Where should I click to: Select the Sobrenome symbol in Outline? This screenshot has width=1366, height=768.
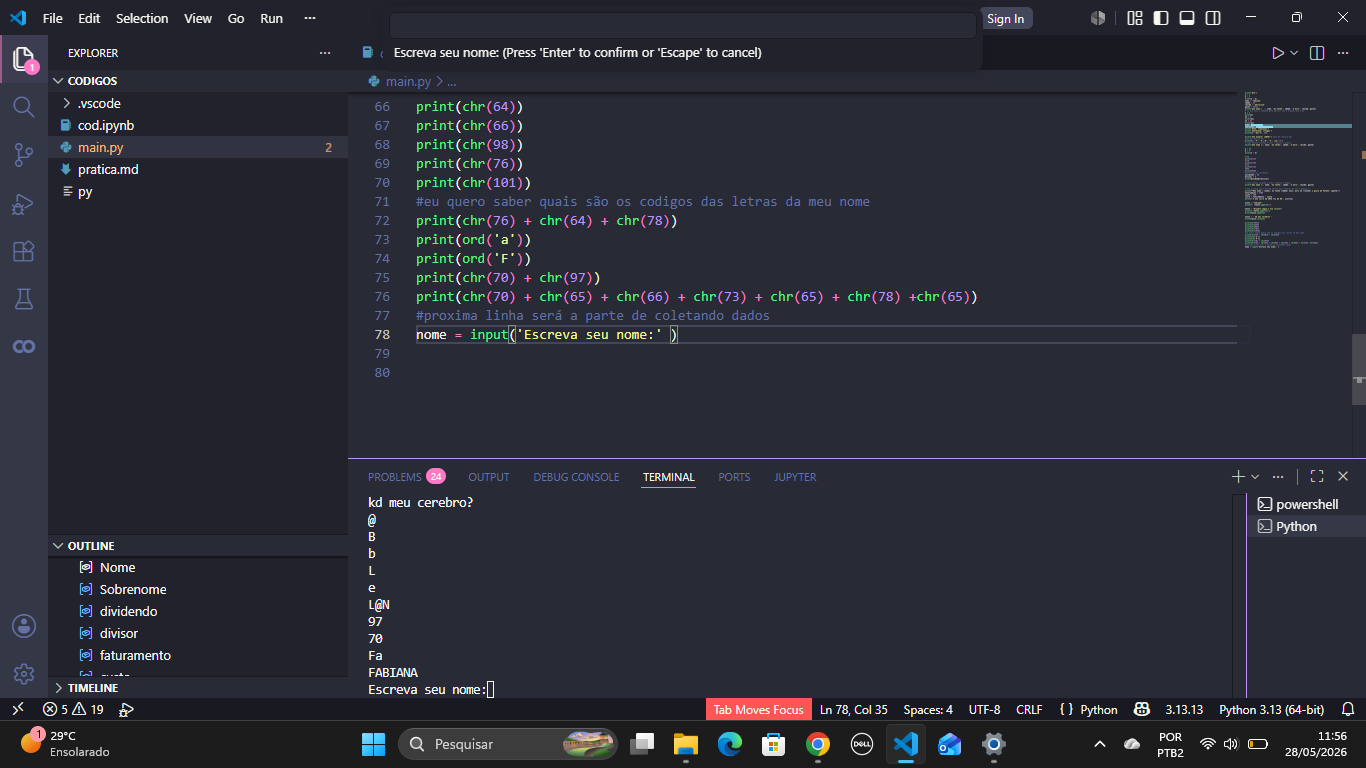point(198,589)
